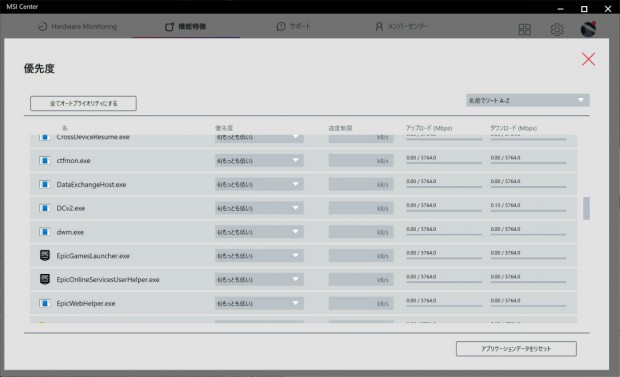Open the 名前でソート A-Z sort dropdown

(x=527, y=100)
